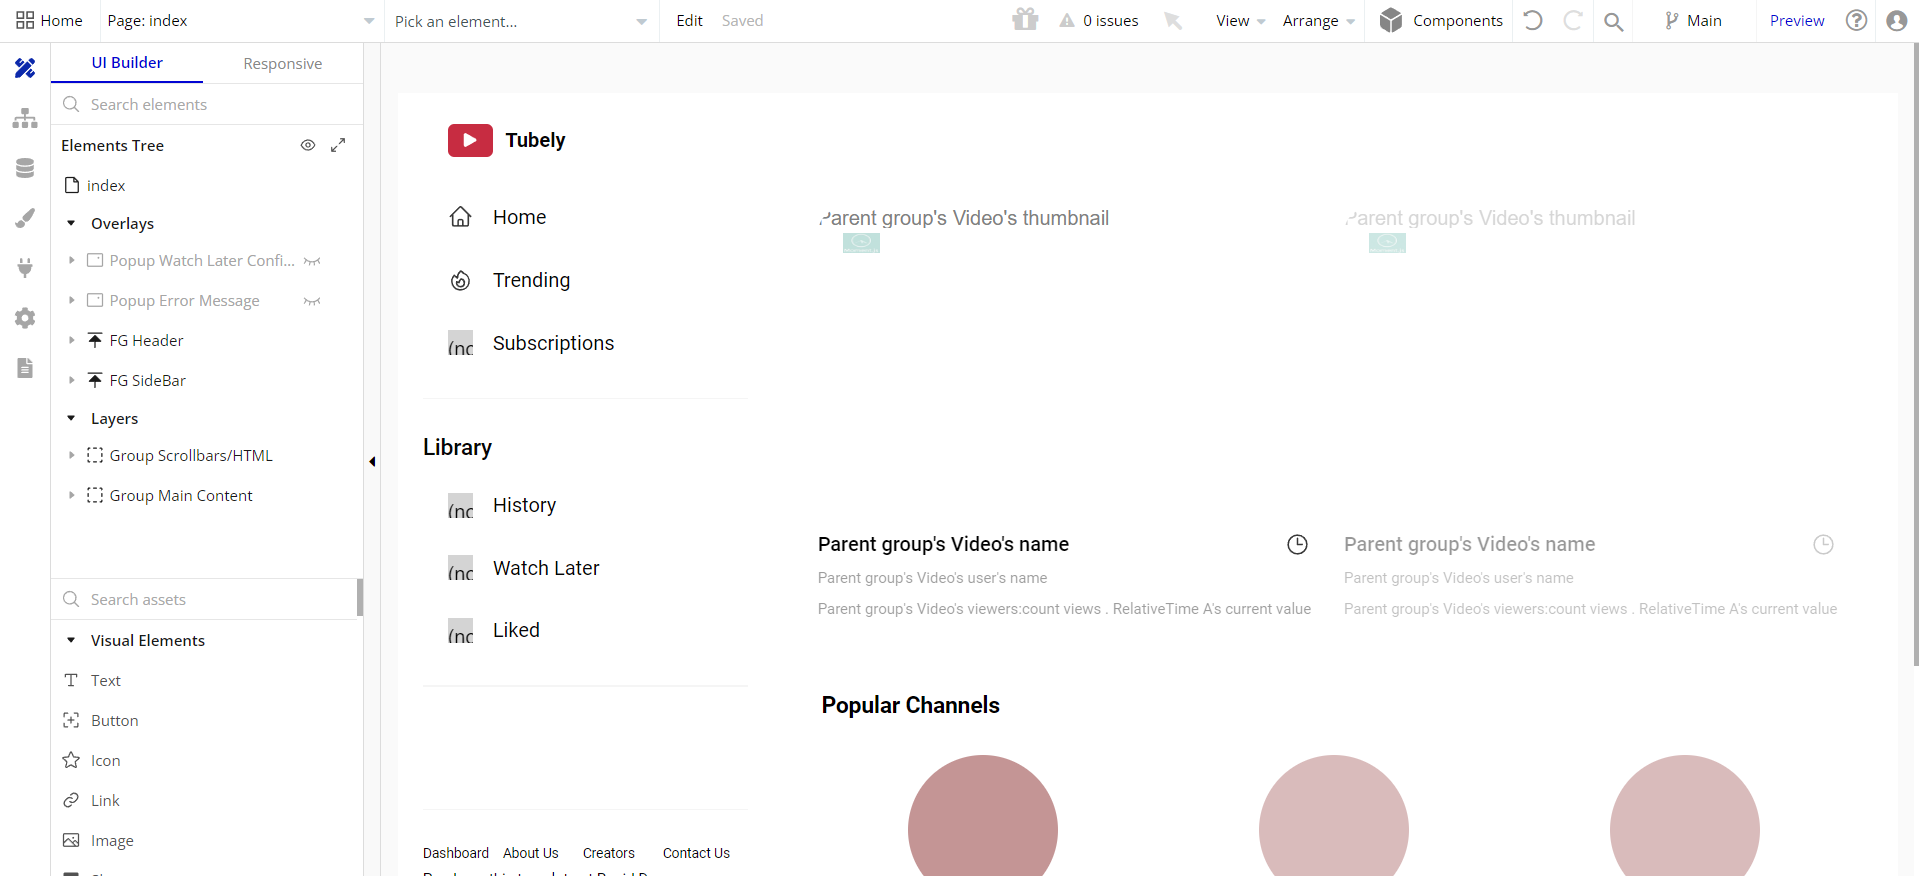Expand the FG Header tree item
Viewport: 1919px width, 876px height.
pos(71,340)
